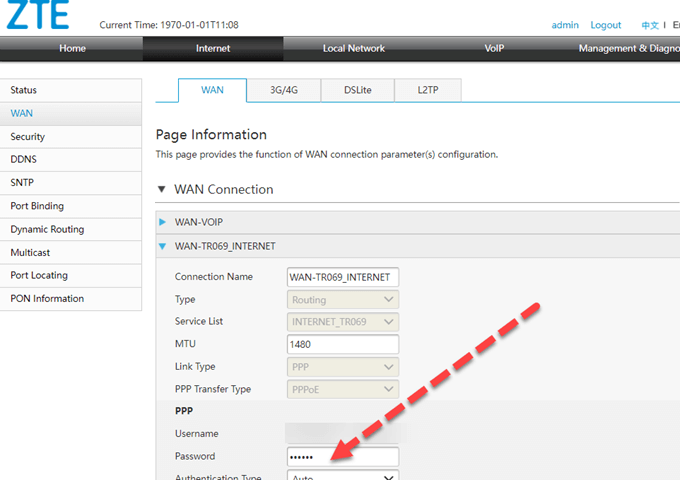The height and width of the screenshot is (480, 680).
Task: Click the Password input field
Action: pos(342,456)
